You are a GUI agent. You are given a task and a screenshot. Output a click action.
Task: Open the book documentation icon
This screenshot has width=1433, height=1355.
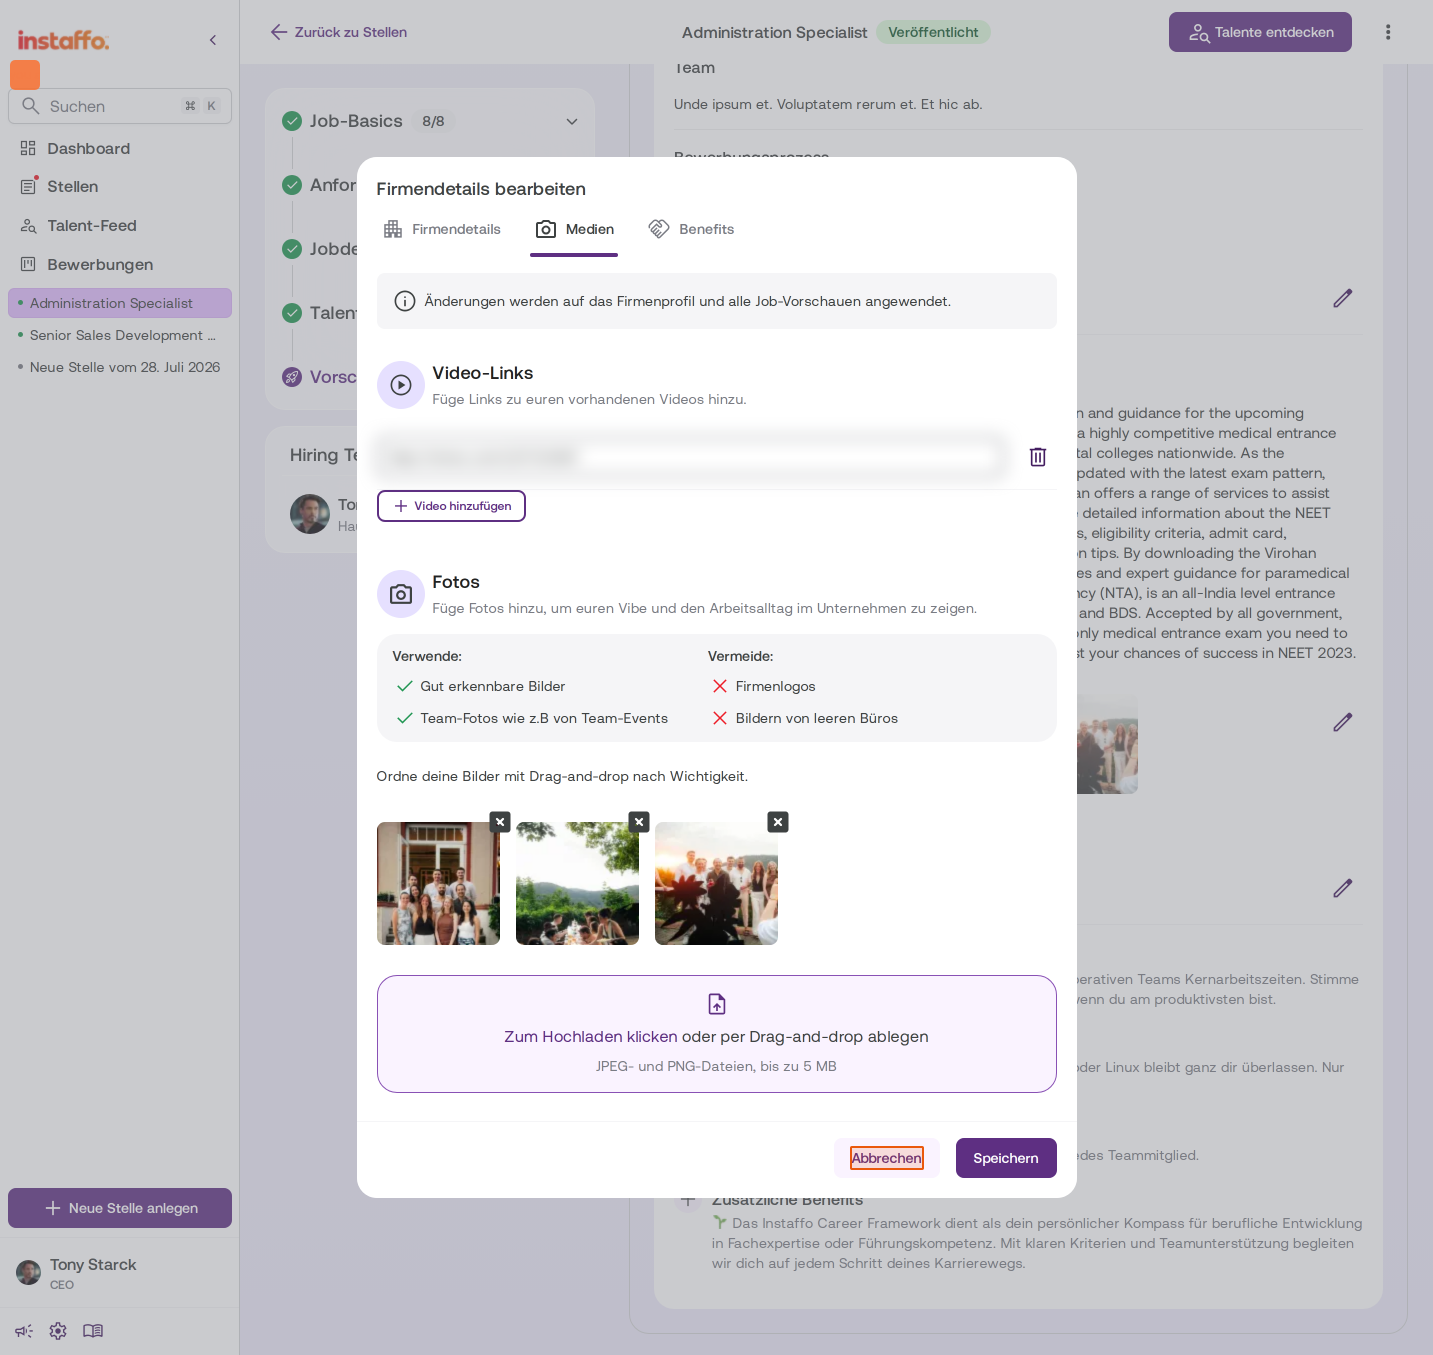[93, 1331]
